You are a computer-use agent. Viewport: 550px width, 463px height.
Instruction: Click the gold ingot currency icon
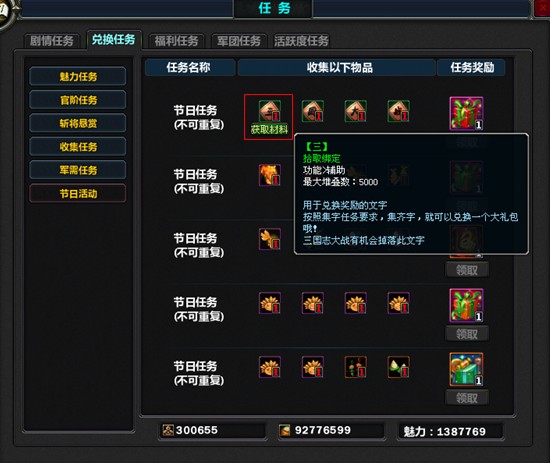point(284,430)
